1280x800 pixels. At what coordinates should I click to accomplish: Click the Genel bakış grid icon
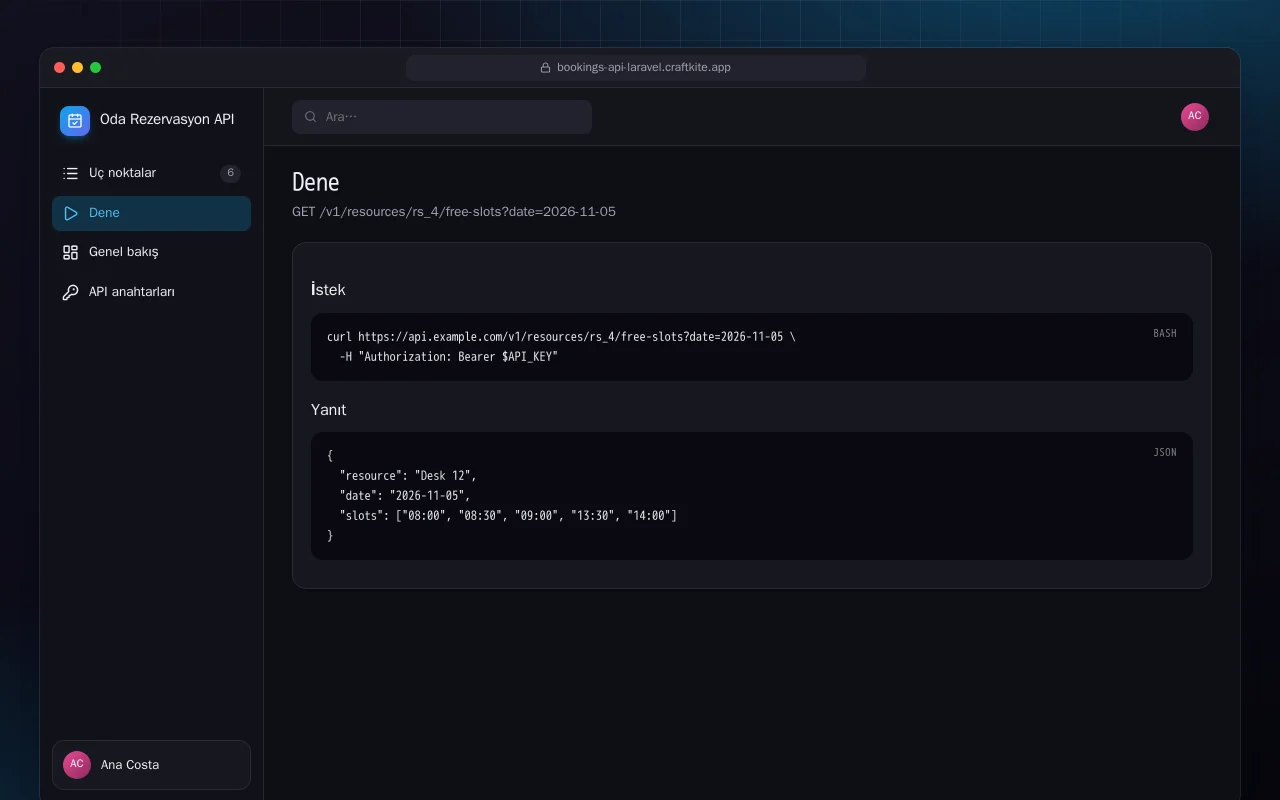(70, 252)
